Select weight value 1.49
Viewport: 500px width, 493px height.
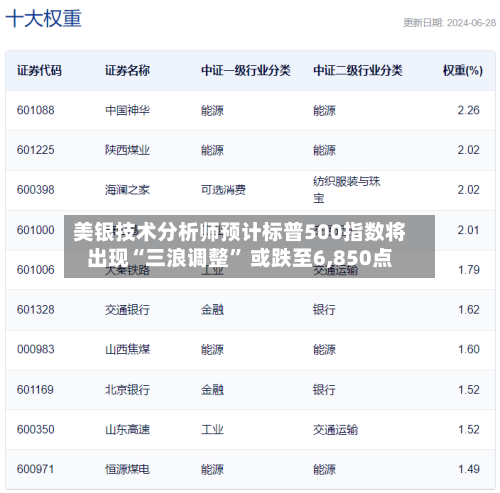469,469
